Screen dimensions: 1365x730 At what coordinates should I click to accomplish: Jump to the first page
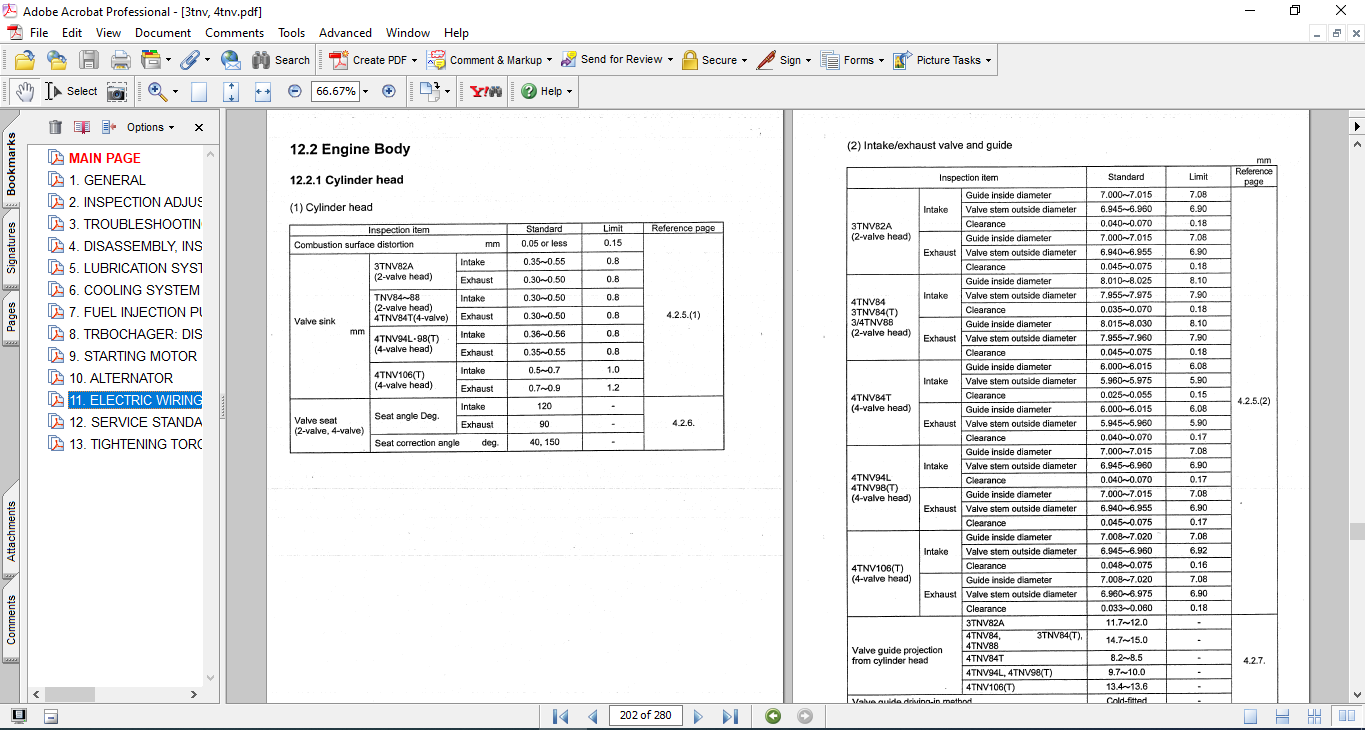click(x=561, y=716)
